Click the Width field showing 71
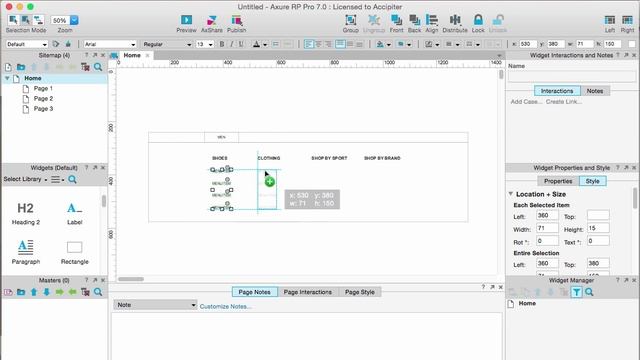Viewport: 640px width, 360px height. click(x=547, y=229)
